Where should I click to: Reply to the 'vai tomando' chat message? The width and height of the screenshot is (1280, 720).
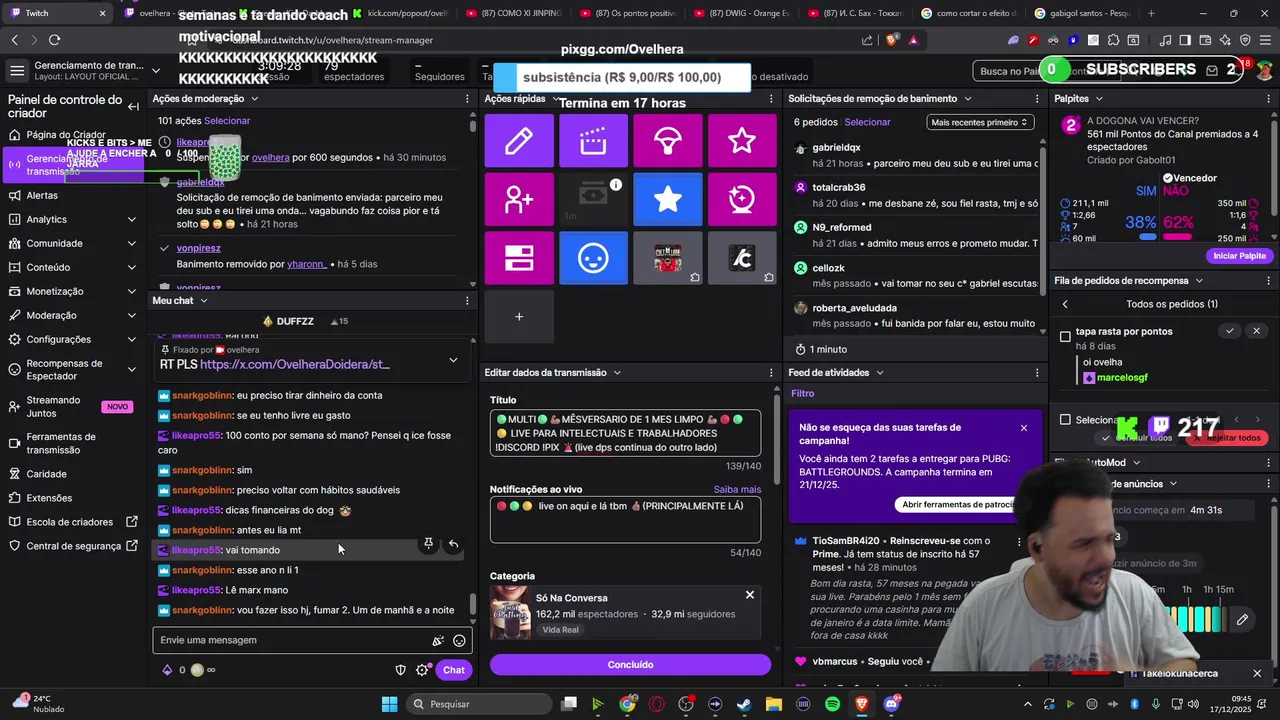coord(453,543)
